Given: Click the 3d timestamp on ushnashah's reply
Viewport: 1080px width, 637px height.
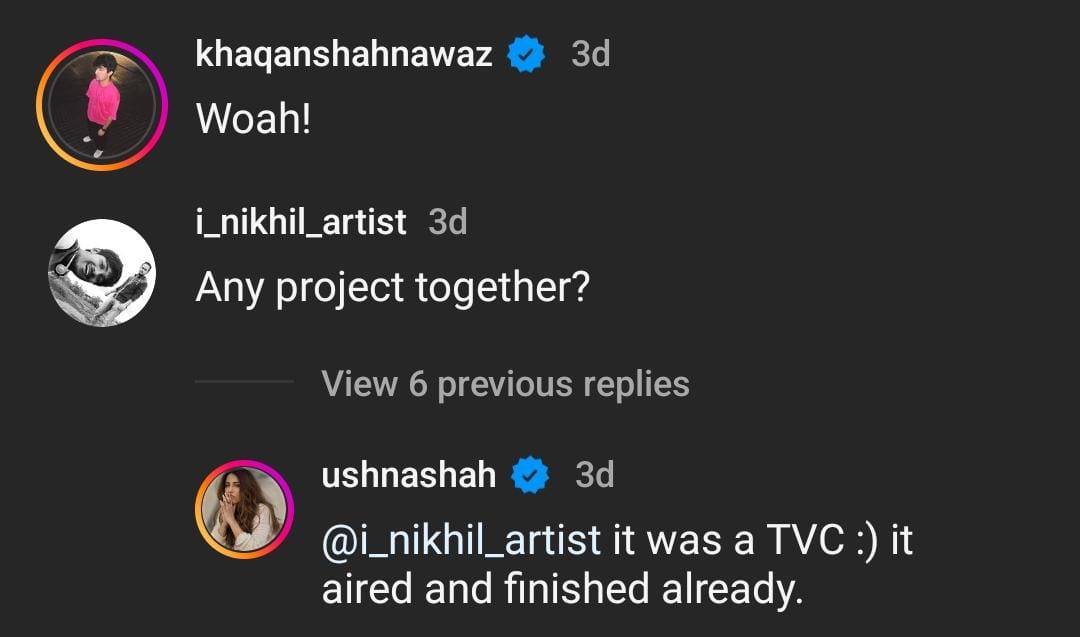Looking at the screenshot, I should point(594,475).
